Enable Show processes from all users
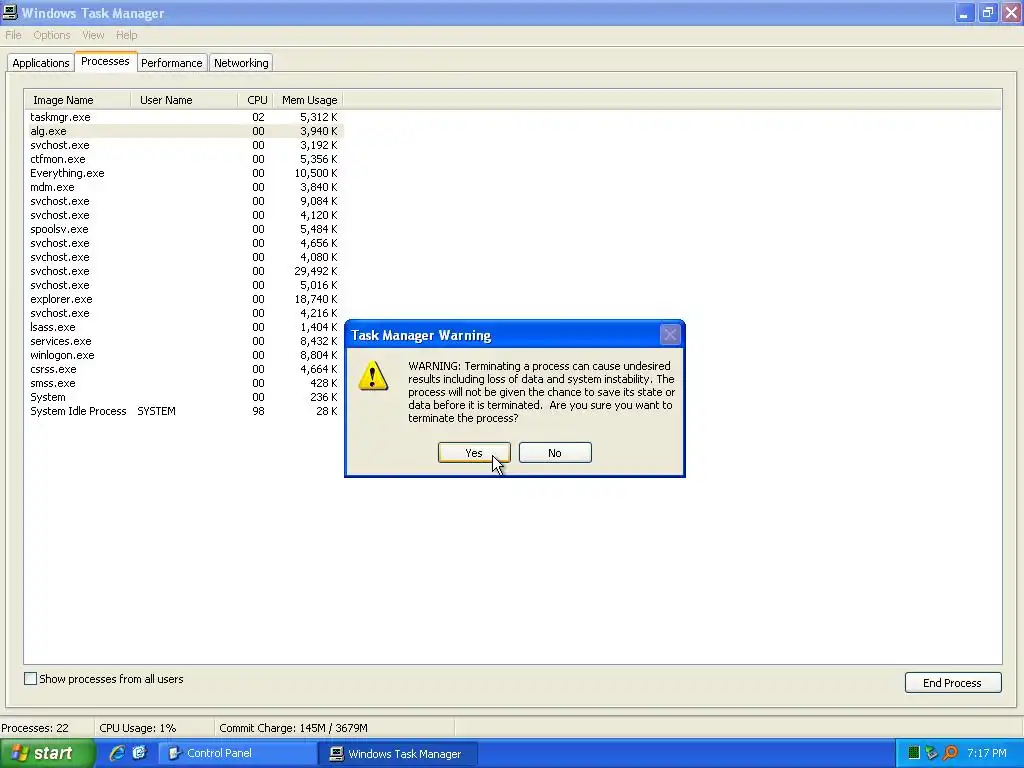 pyautogui.click(x=30, y=679)
